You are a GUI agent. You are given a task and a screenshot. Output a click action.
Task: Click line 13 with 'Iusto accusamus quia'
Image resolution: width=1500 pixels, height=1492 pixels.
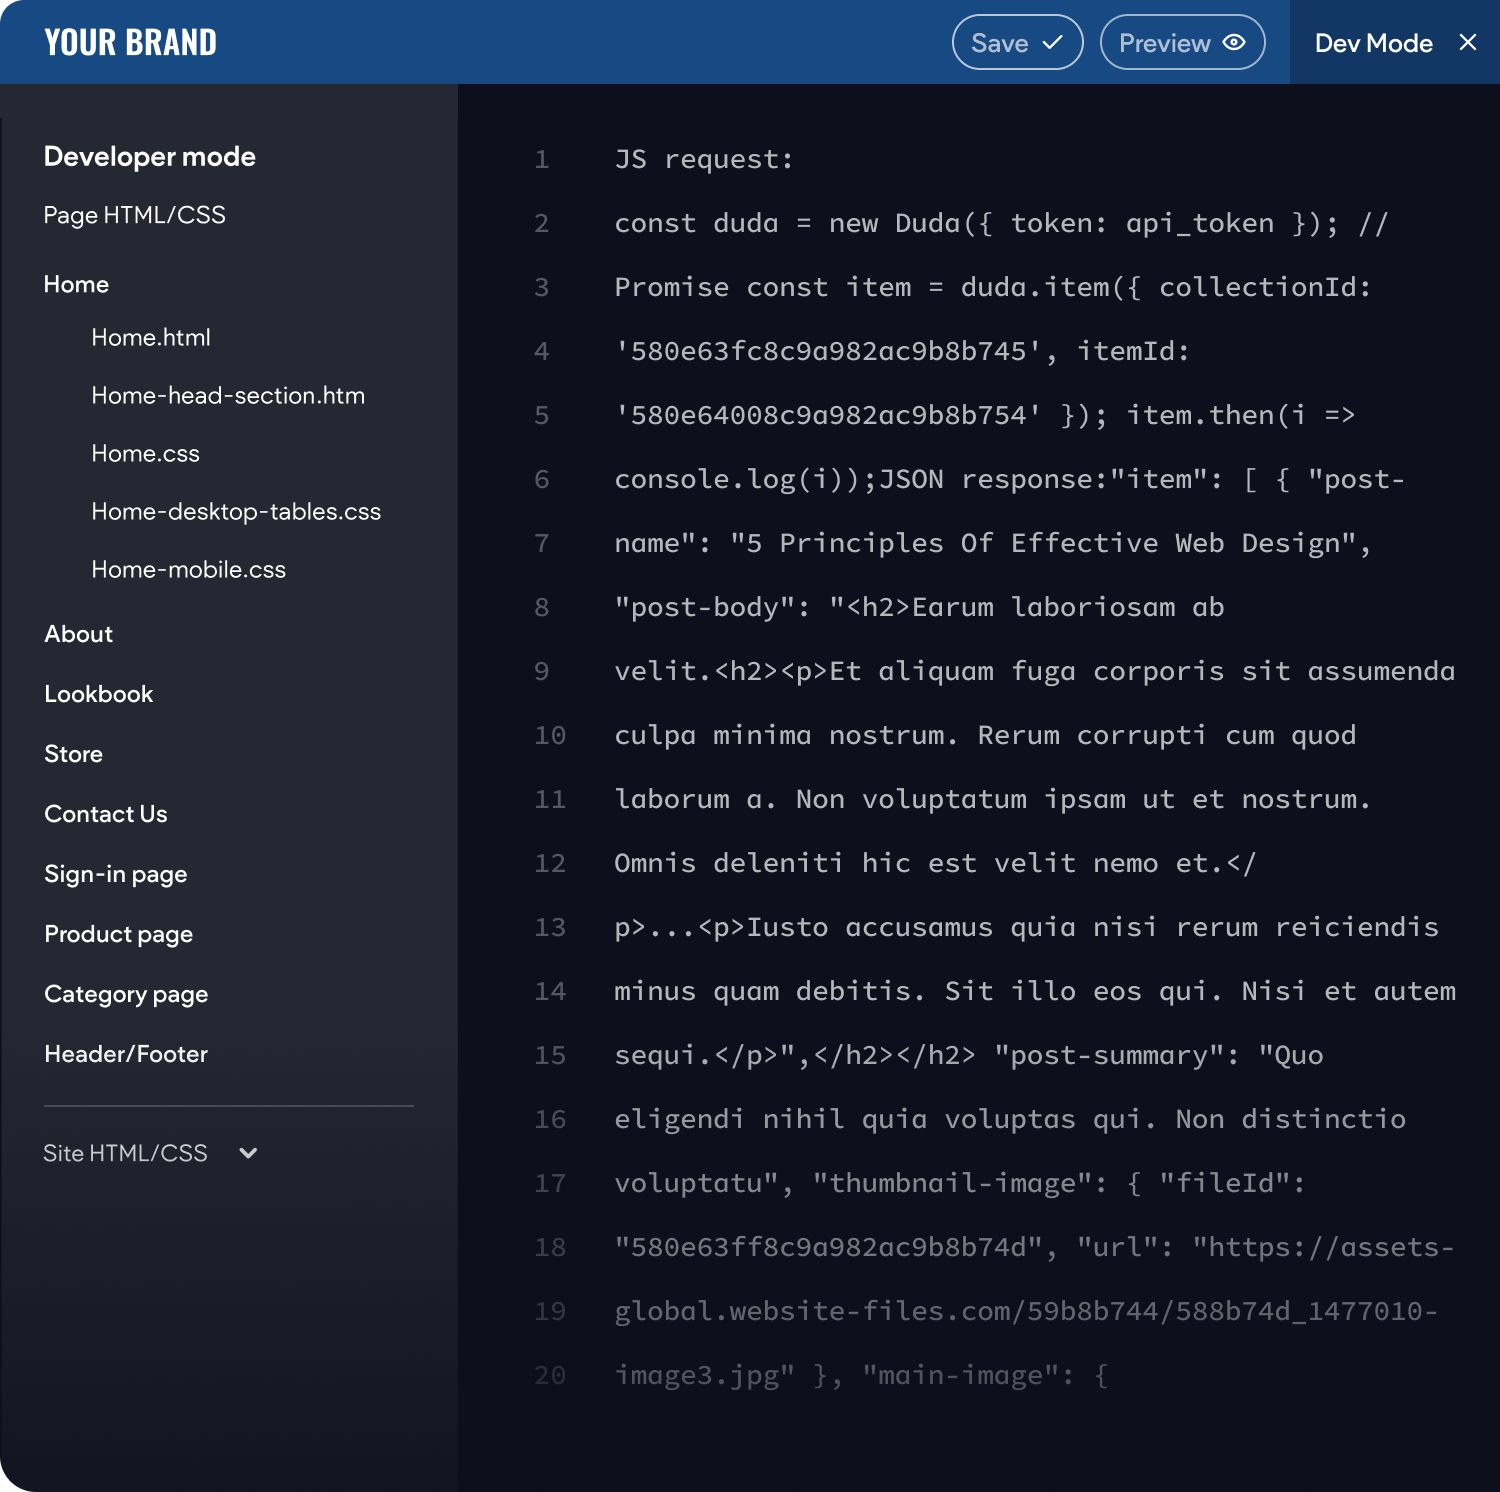[x=1027, y=927]
